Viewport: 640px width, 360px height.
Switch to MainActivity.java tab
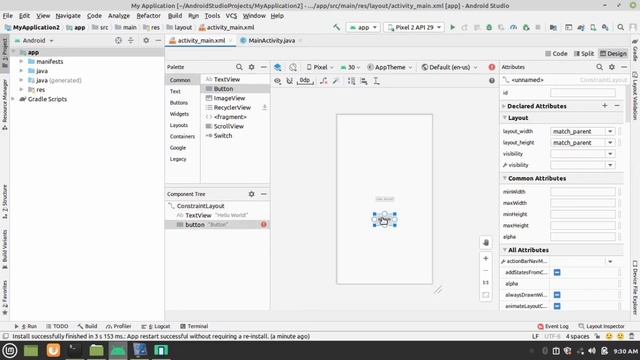271,40
